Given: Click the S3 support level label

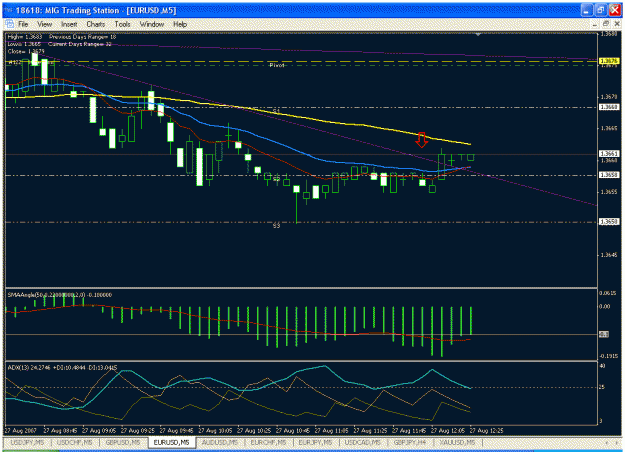Looking at the screenshot, I should [x=276, y=226].
